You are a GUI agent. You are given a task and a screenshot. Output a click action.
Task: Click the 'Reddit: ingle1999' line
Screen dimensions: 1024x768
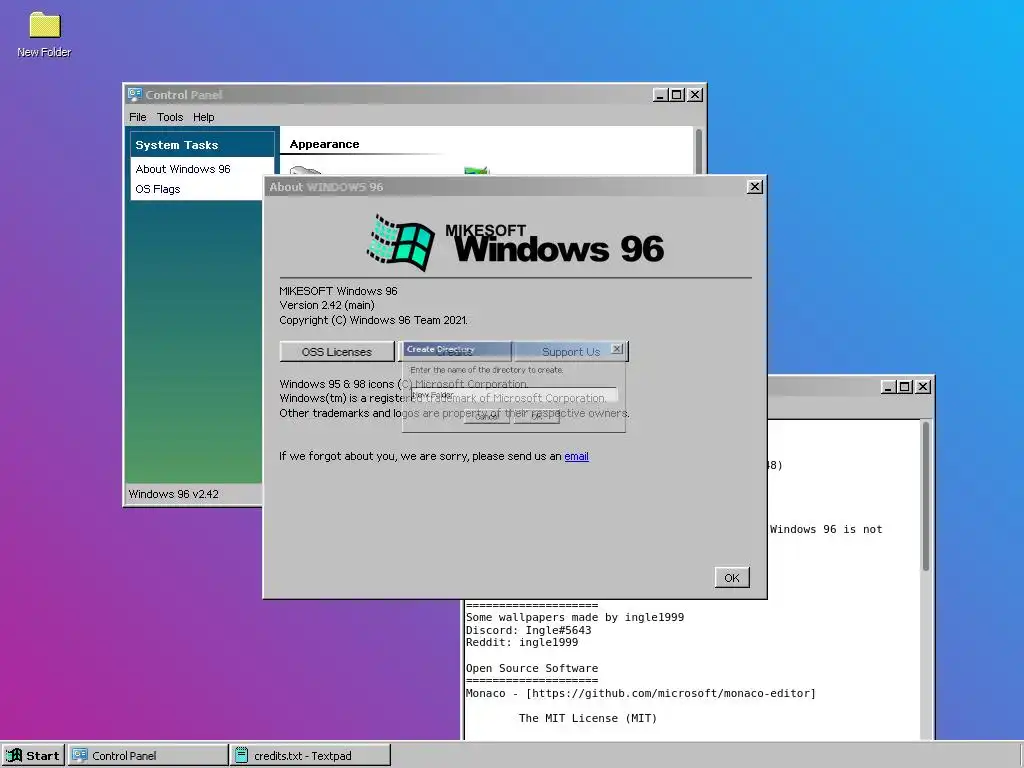coord(522,643)
